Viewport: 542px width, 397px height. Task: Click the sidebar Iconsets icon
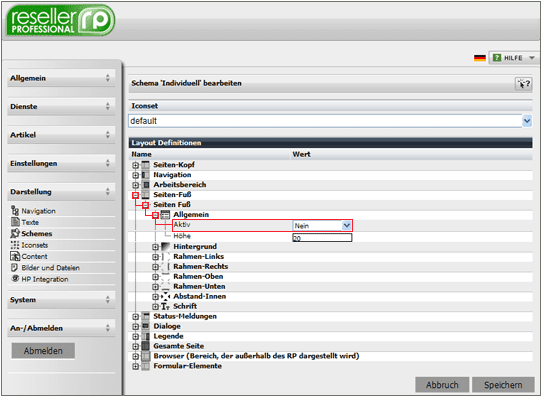pos(15,245)
